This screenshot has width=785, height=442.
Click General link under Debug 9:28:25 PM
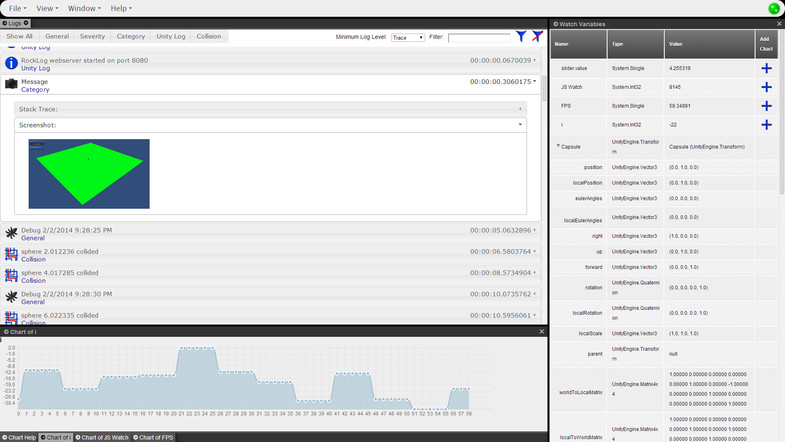coord(33,238)
